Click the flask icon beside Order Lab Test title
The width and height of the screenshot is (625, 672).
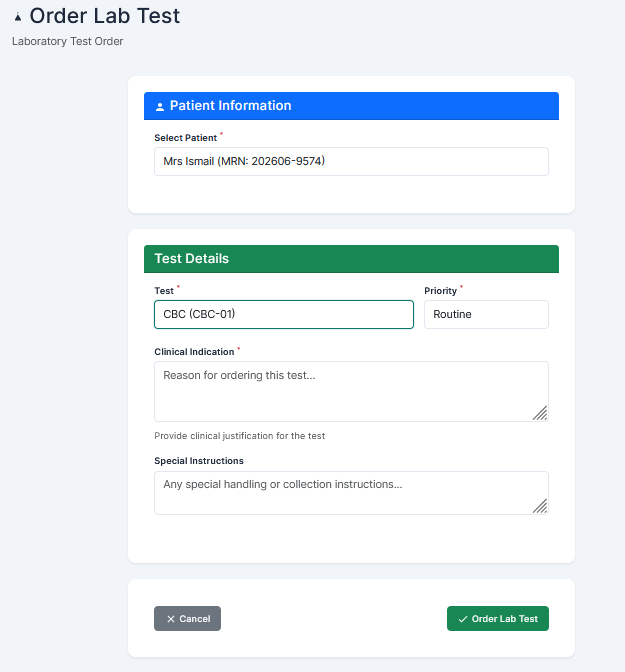(18, 17)
